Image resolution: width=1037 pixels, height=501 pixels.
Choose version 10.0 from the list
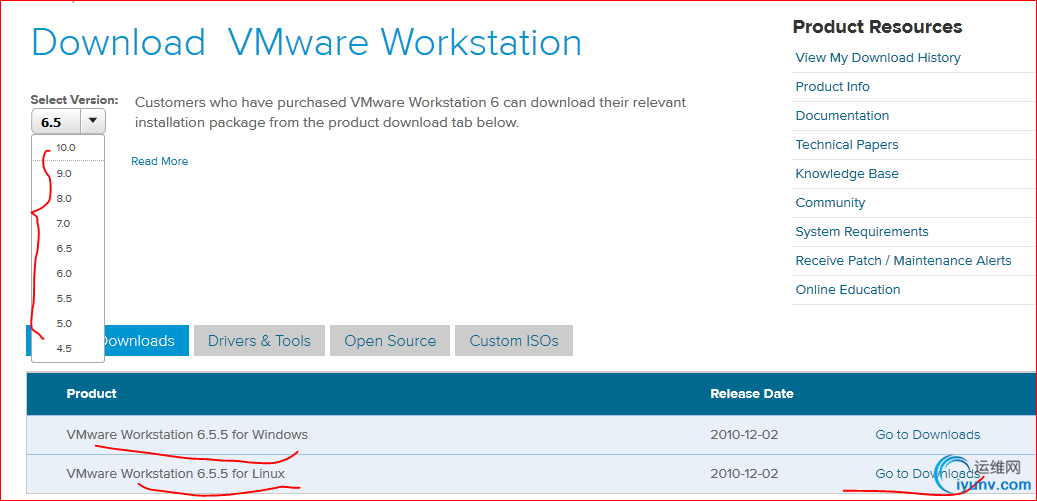(x=66, y=148)
